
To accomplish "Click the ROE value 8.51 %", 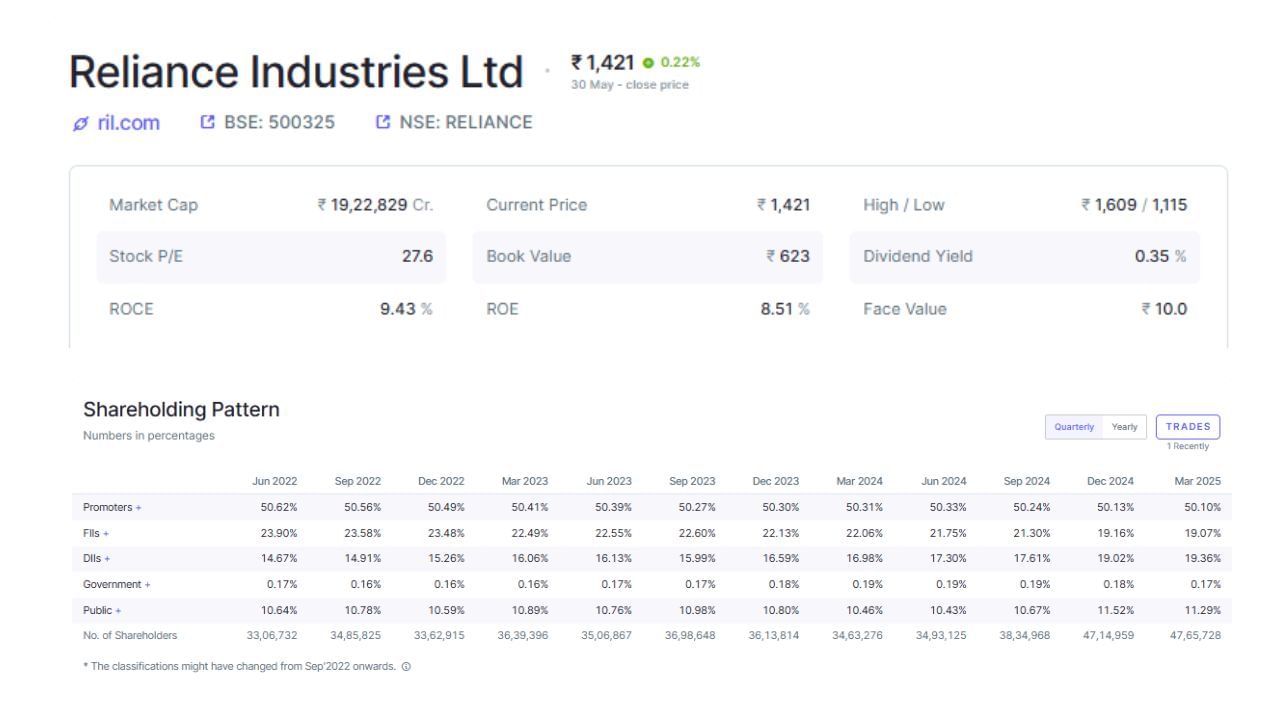I will coord(785,309).
